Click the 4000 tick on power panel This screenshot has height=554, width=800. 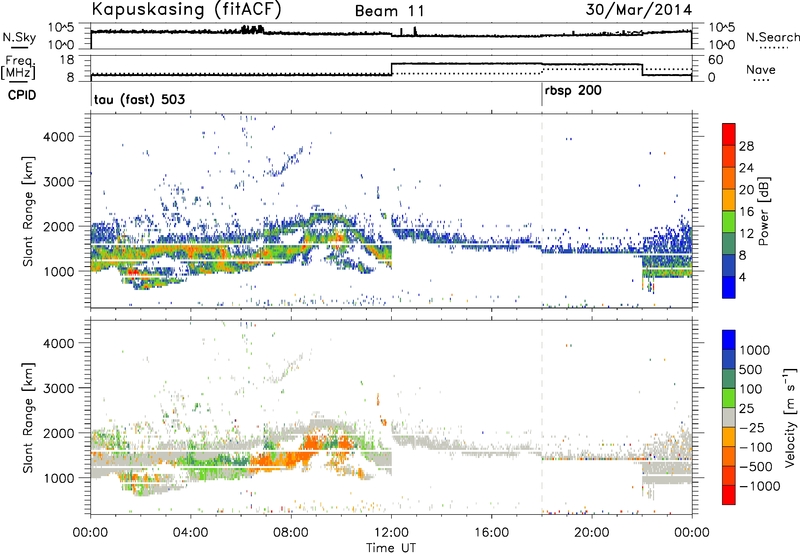59,137
